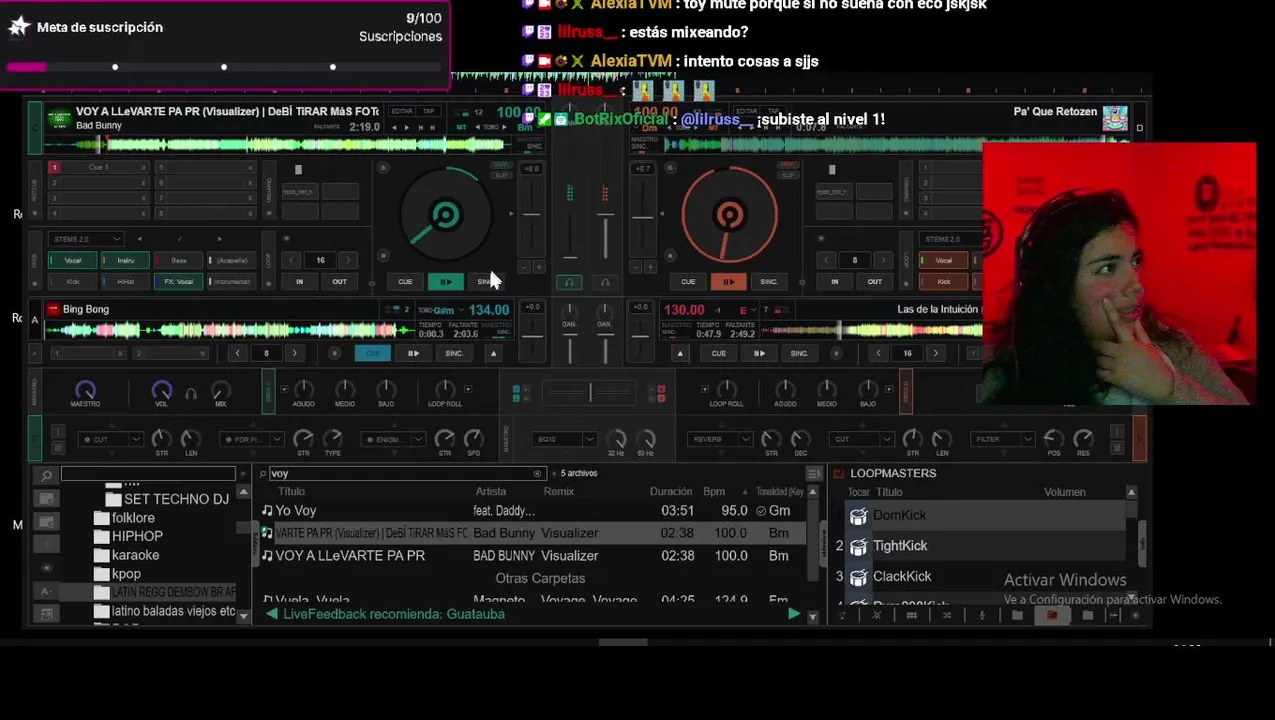Click TAP tempo on the left deck
This screenshot has height=720, width=1275.
[429, 111]
